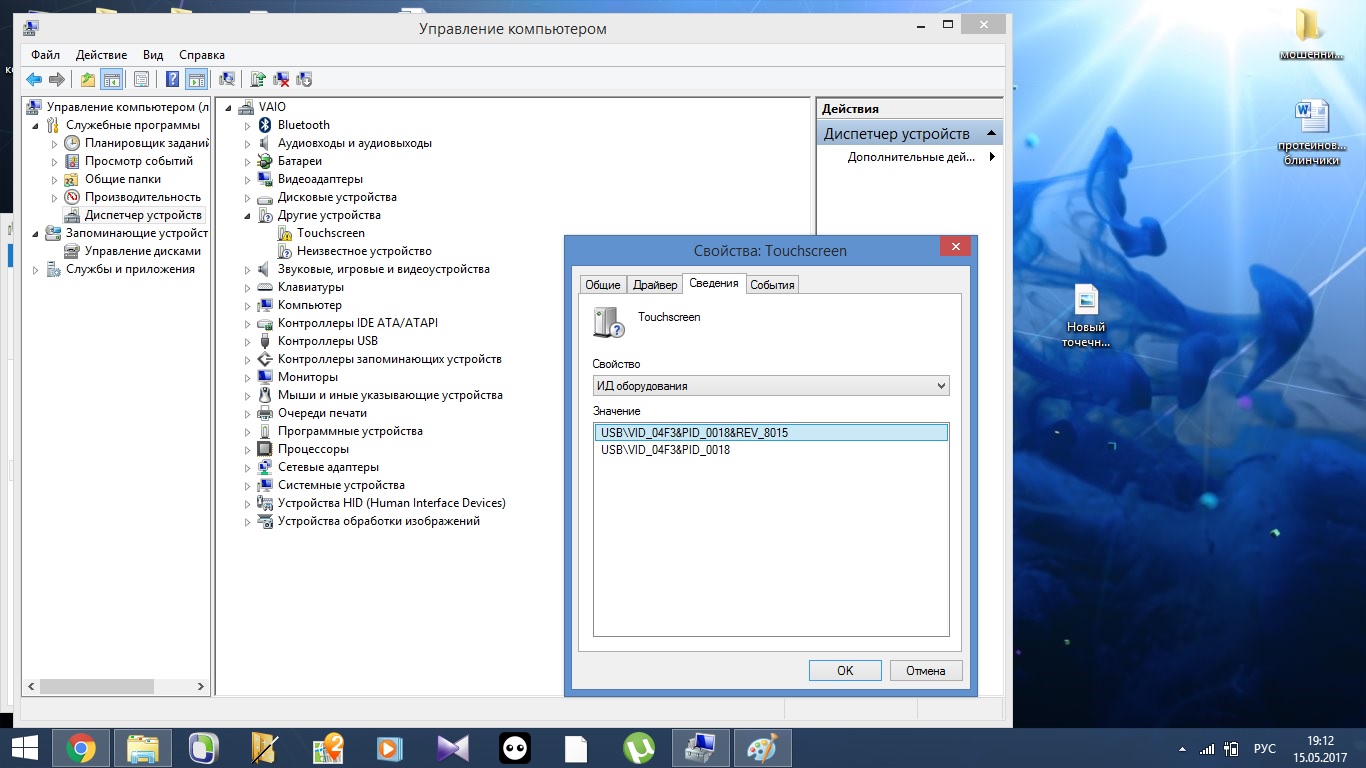Expand the Bluetooth device category
This screenshot has width=1366, height=768.
pyautogui.click(x=248, y=126)
